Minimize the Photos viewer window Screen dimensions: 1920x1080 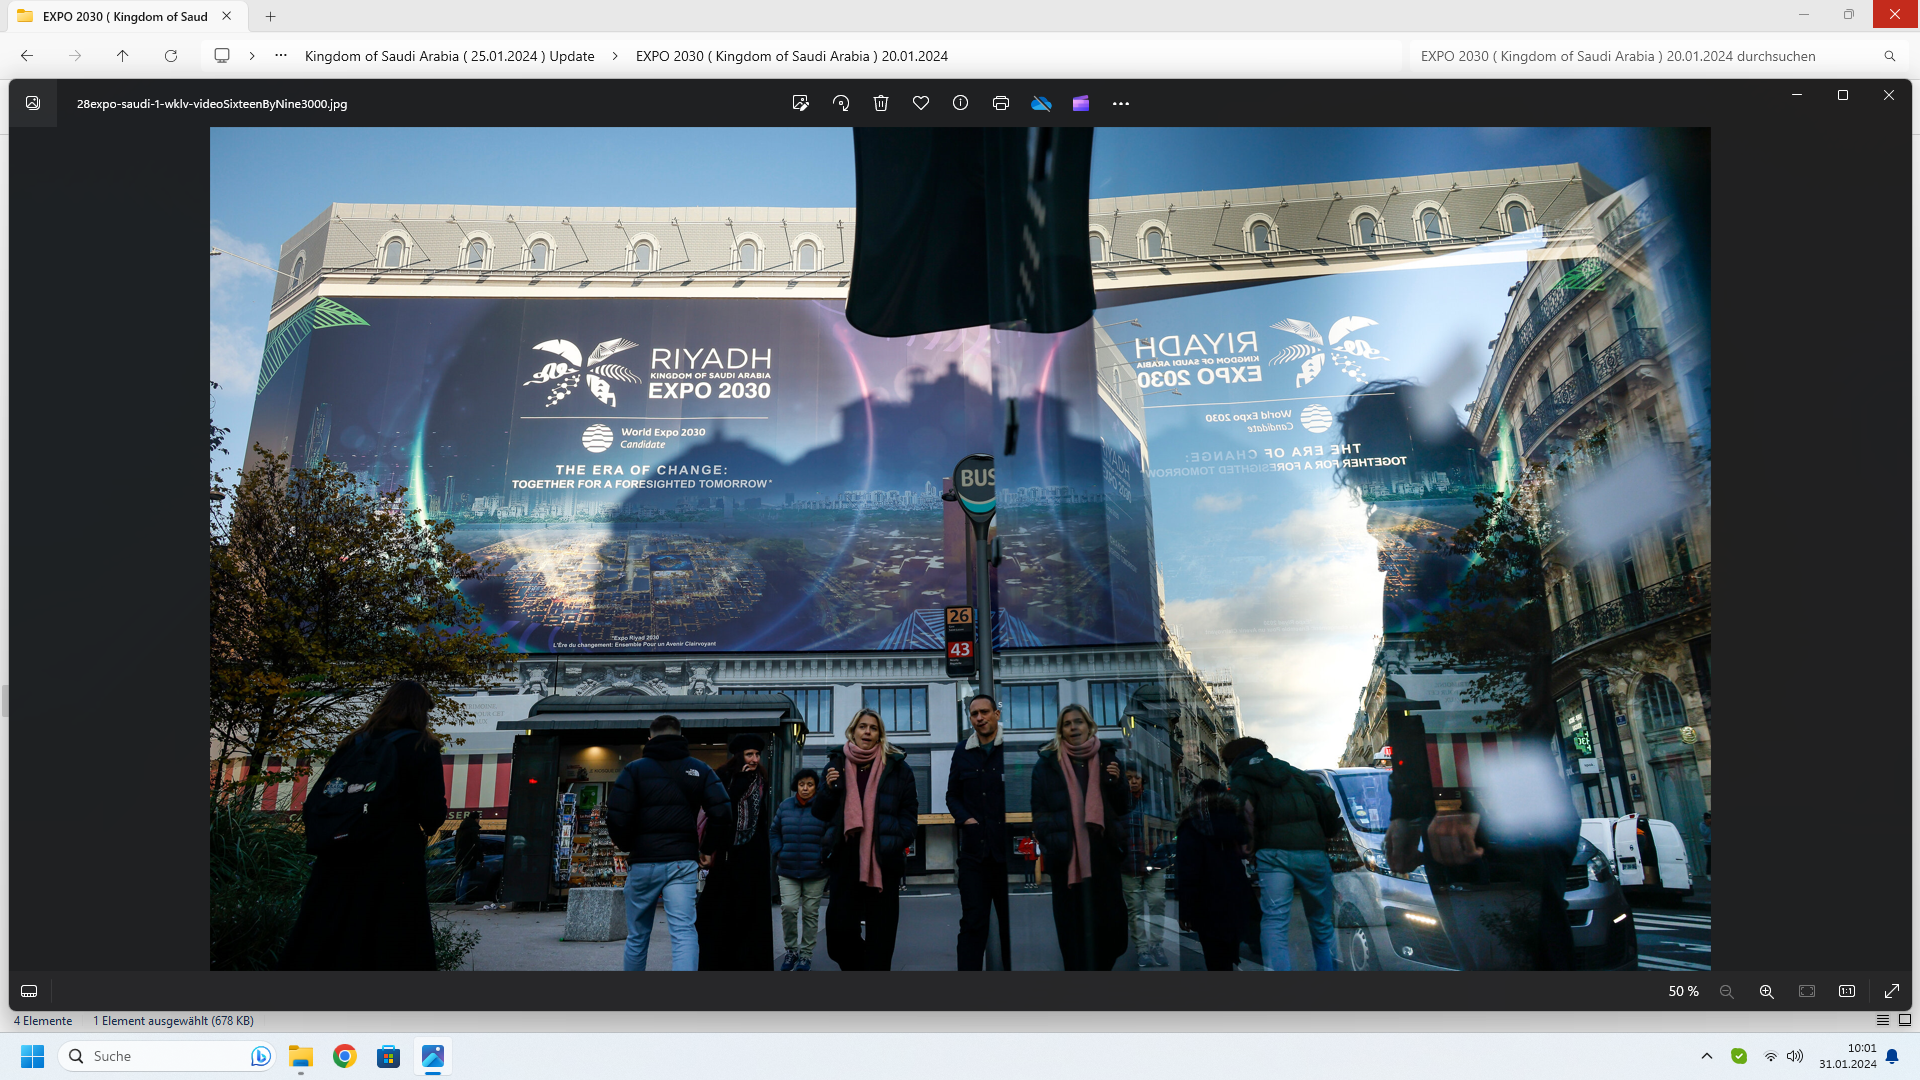1797,95
